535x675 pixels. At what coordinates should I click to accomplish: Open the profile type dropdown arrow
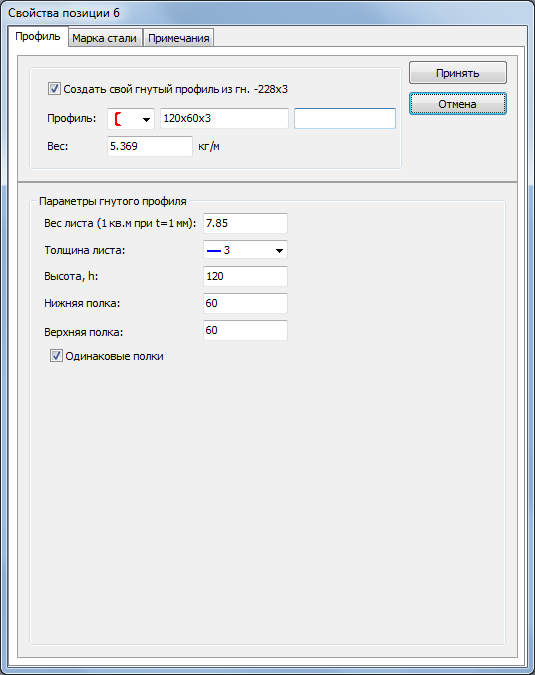tap(146, 119)
